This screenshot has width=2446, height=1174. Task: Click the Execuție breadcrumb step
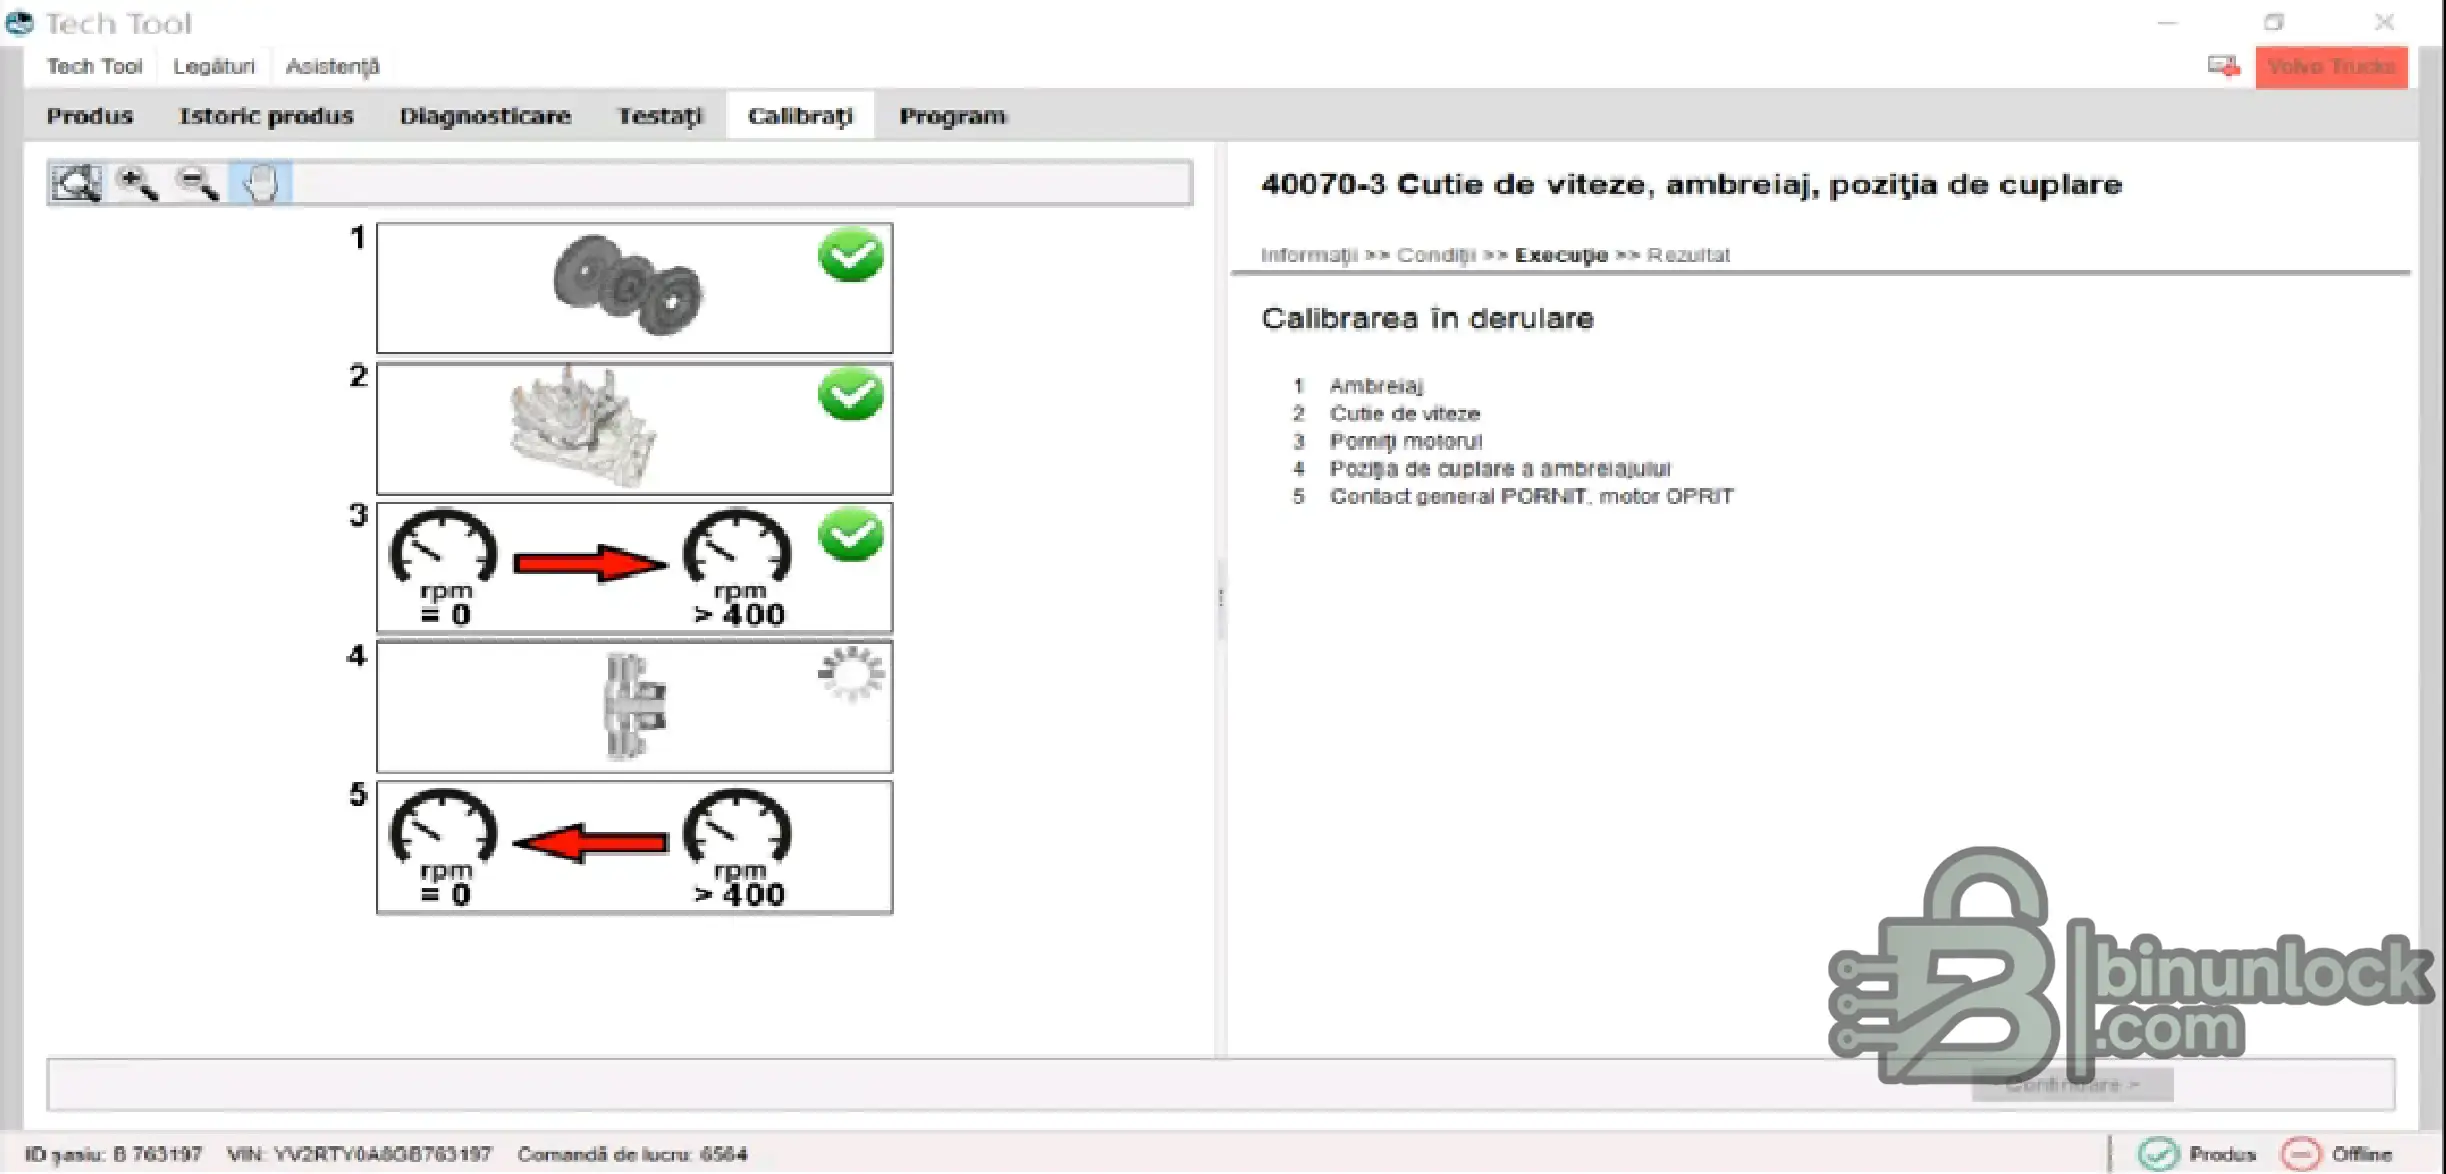pyautogui.click(x=1561, y=255)
